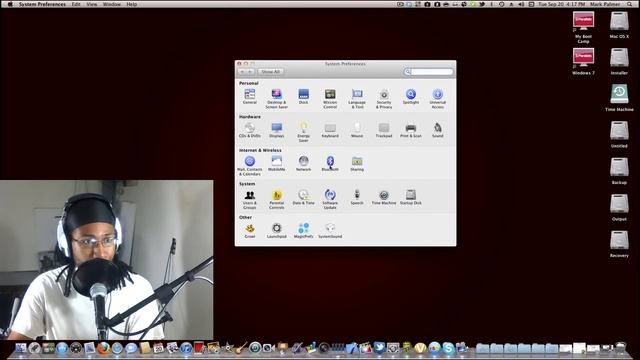Open the Growl preference pane
The width and height of the screenshot is (640, 360).
click(250, 231)
